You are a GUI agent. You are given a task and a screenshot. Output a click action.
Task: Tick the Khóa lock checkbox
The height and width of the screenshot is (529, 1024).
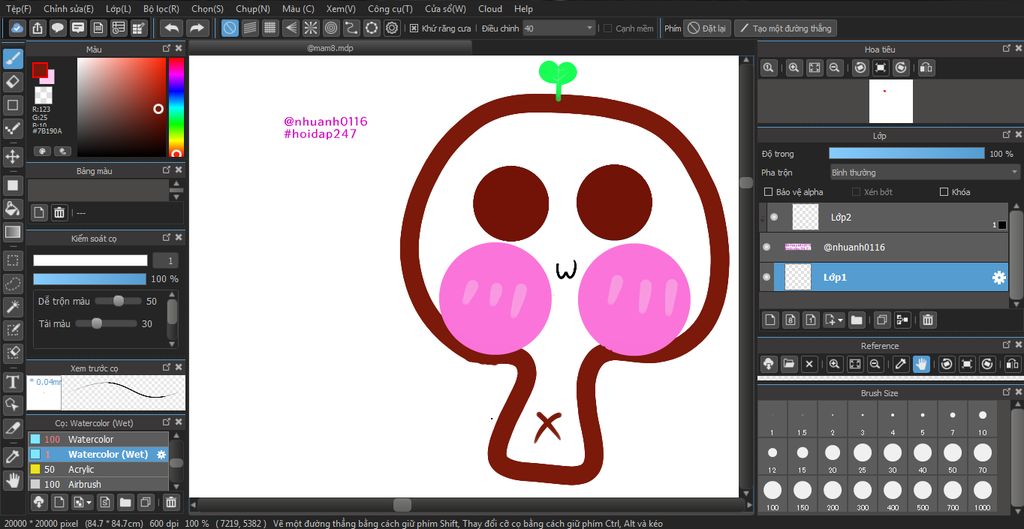click(944, 192)
